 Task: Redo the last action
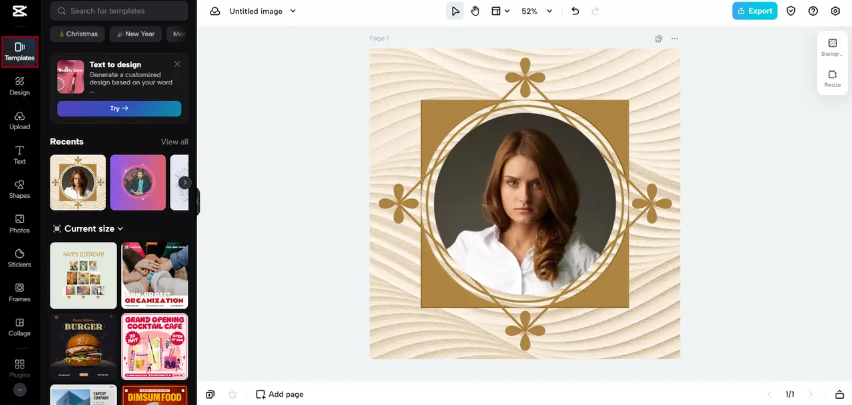pyautogui.click(x=596, y=11)
